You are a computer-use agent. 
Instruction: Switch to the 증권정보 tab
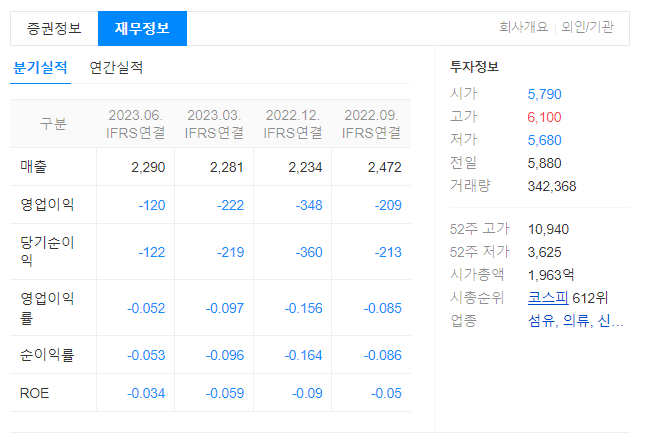pos(54,28)
